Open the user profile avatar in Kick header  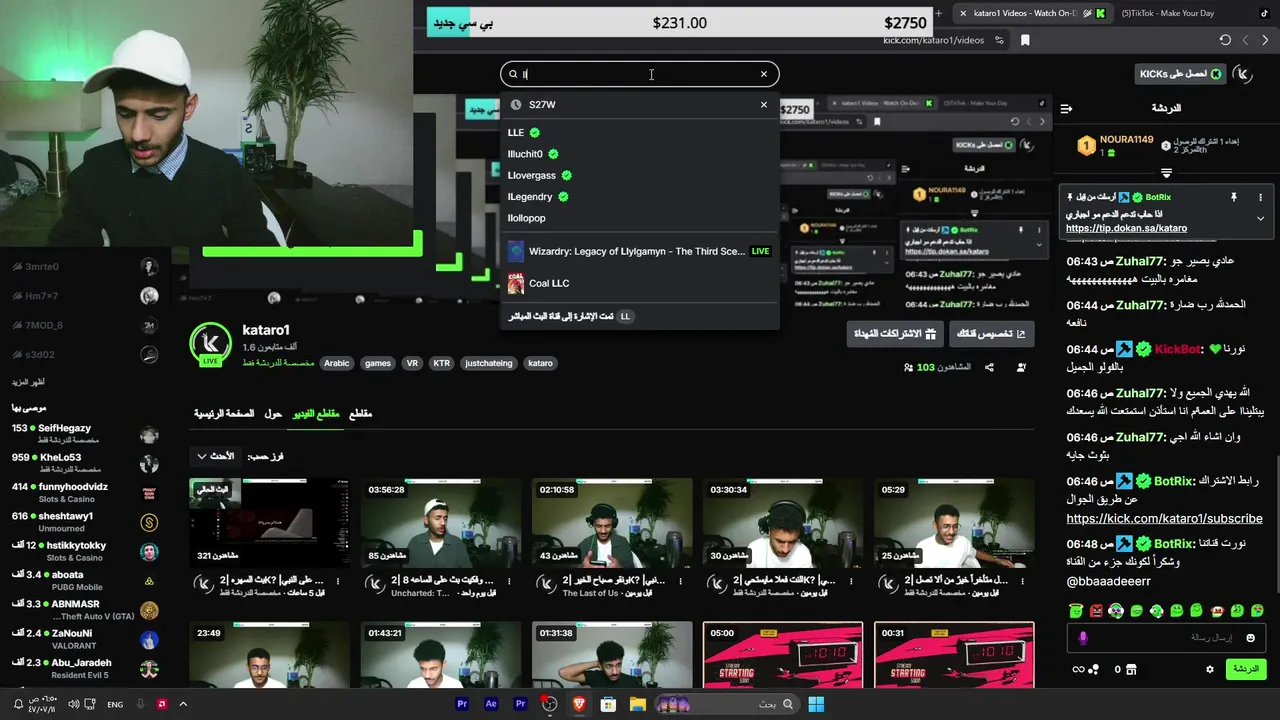[x=1243, y=74]
